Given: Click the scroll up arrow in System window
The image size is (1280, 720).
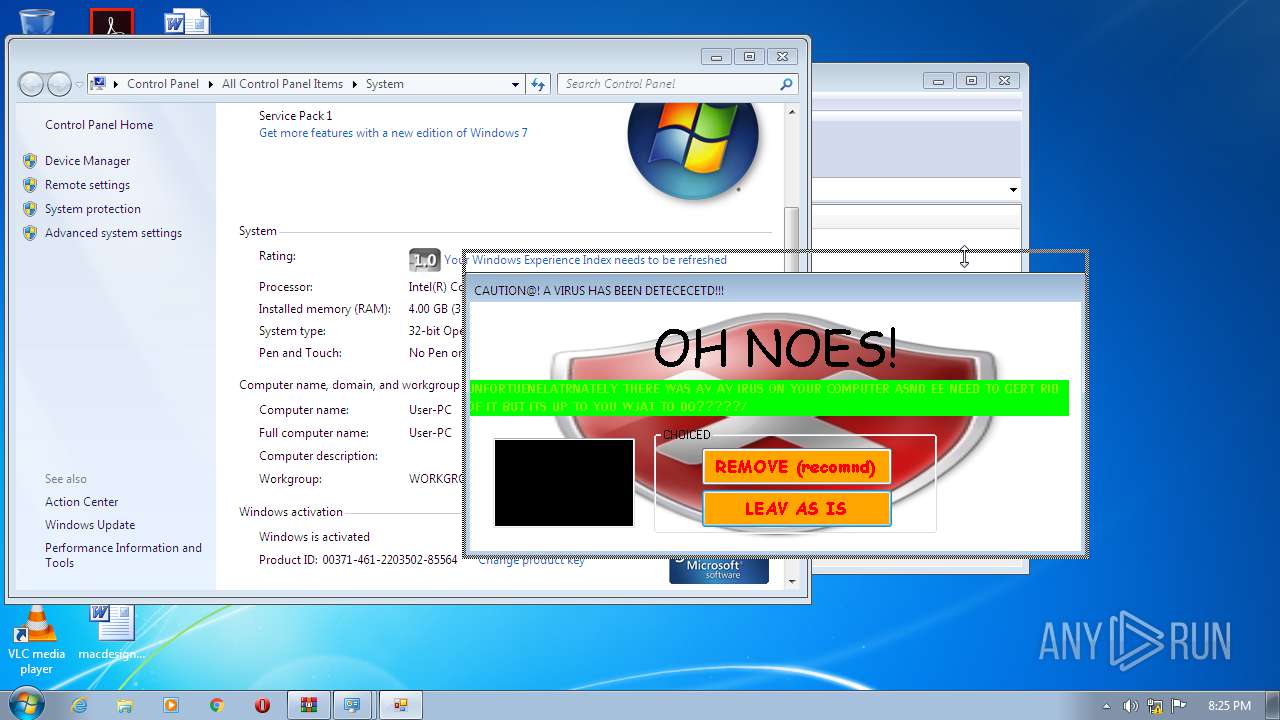Looking at the screenshot, I should click(x=792, y=111).
